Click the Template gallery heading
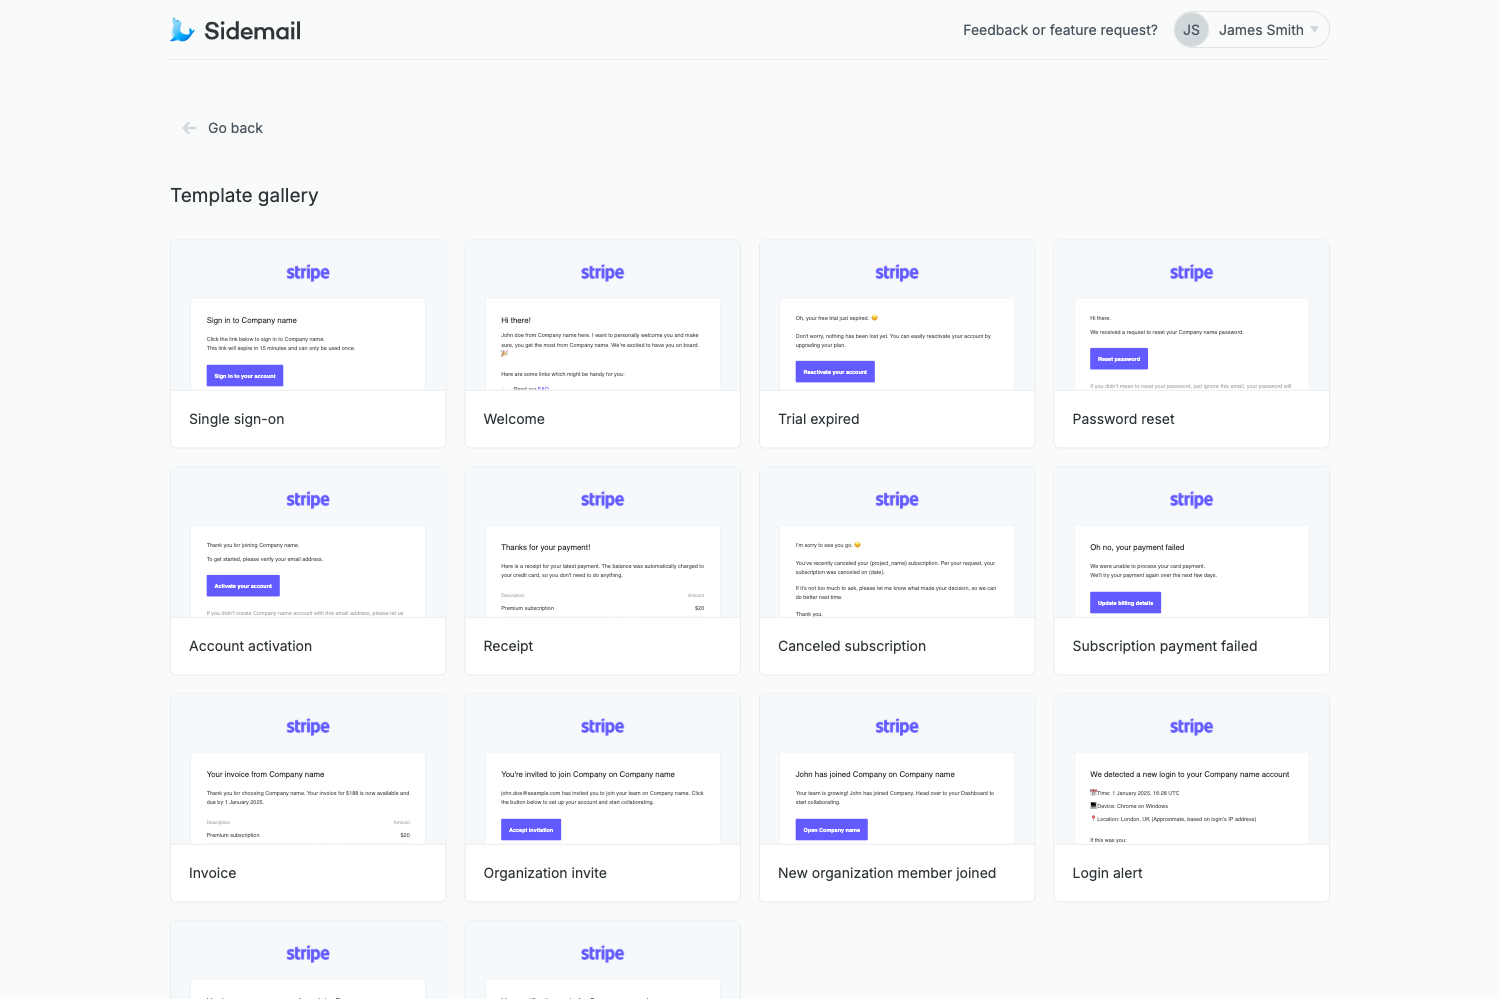This screenshot has height=999, width=1500. click(244, 196)
